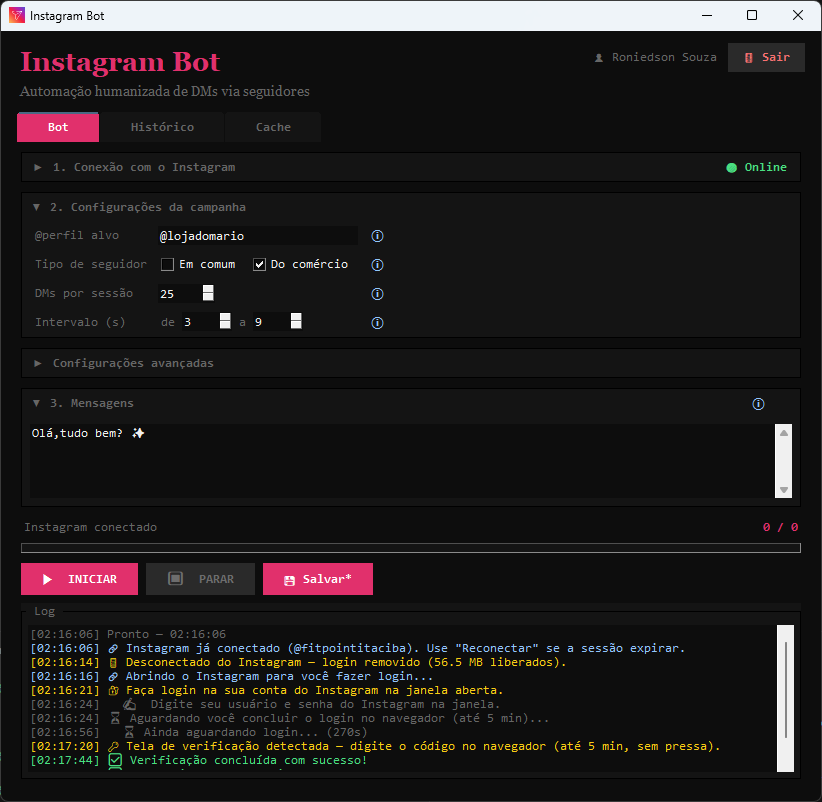Viewport: 822px width, 802px height.
Task: Click the log line 'Instagram já conectado'
Action: pos(358,648)
